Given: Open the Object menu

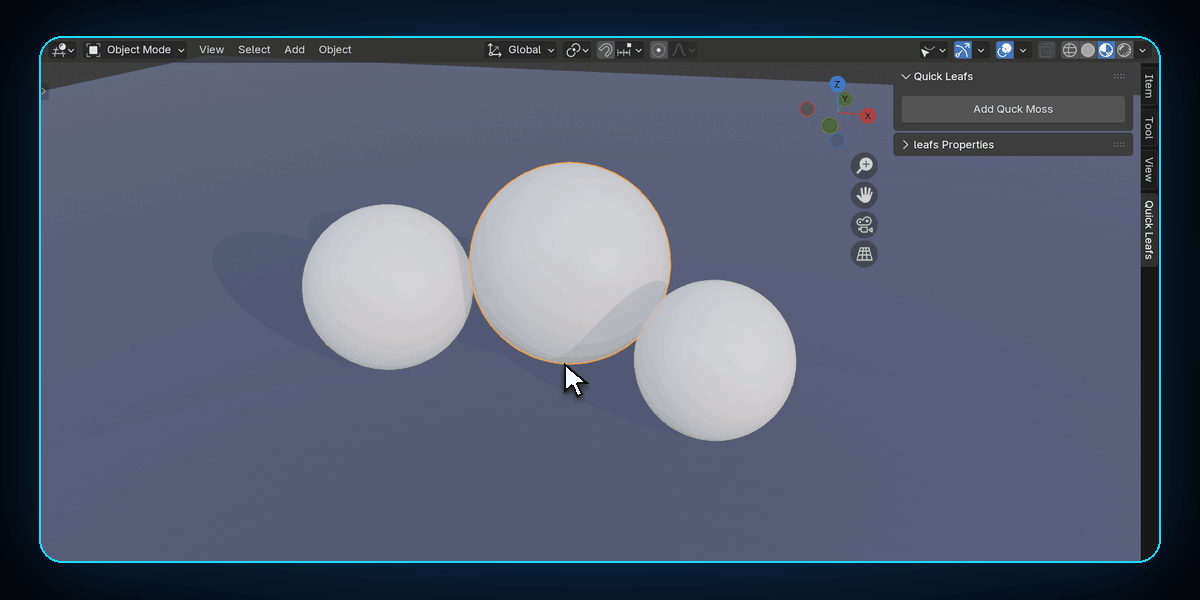Looking at the screenshot, I should (x=335, y=50).
